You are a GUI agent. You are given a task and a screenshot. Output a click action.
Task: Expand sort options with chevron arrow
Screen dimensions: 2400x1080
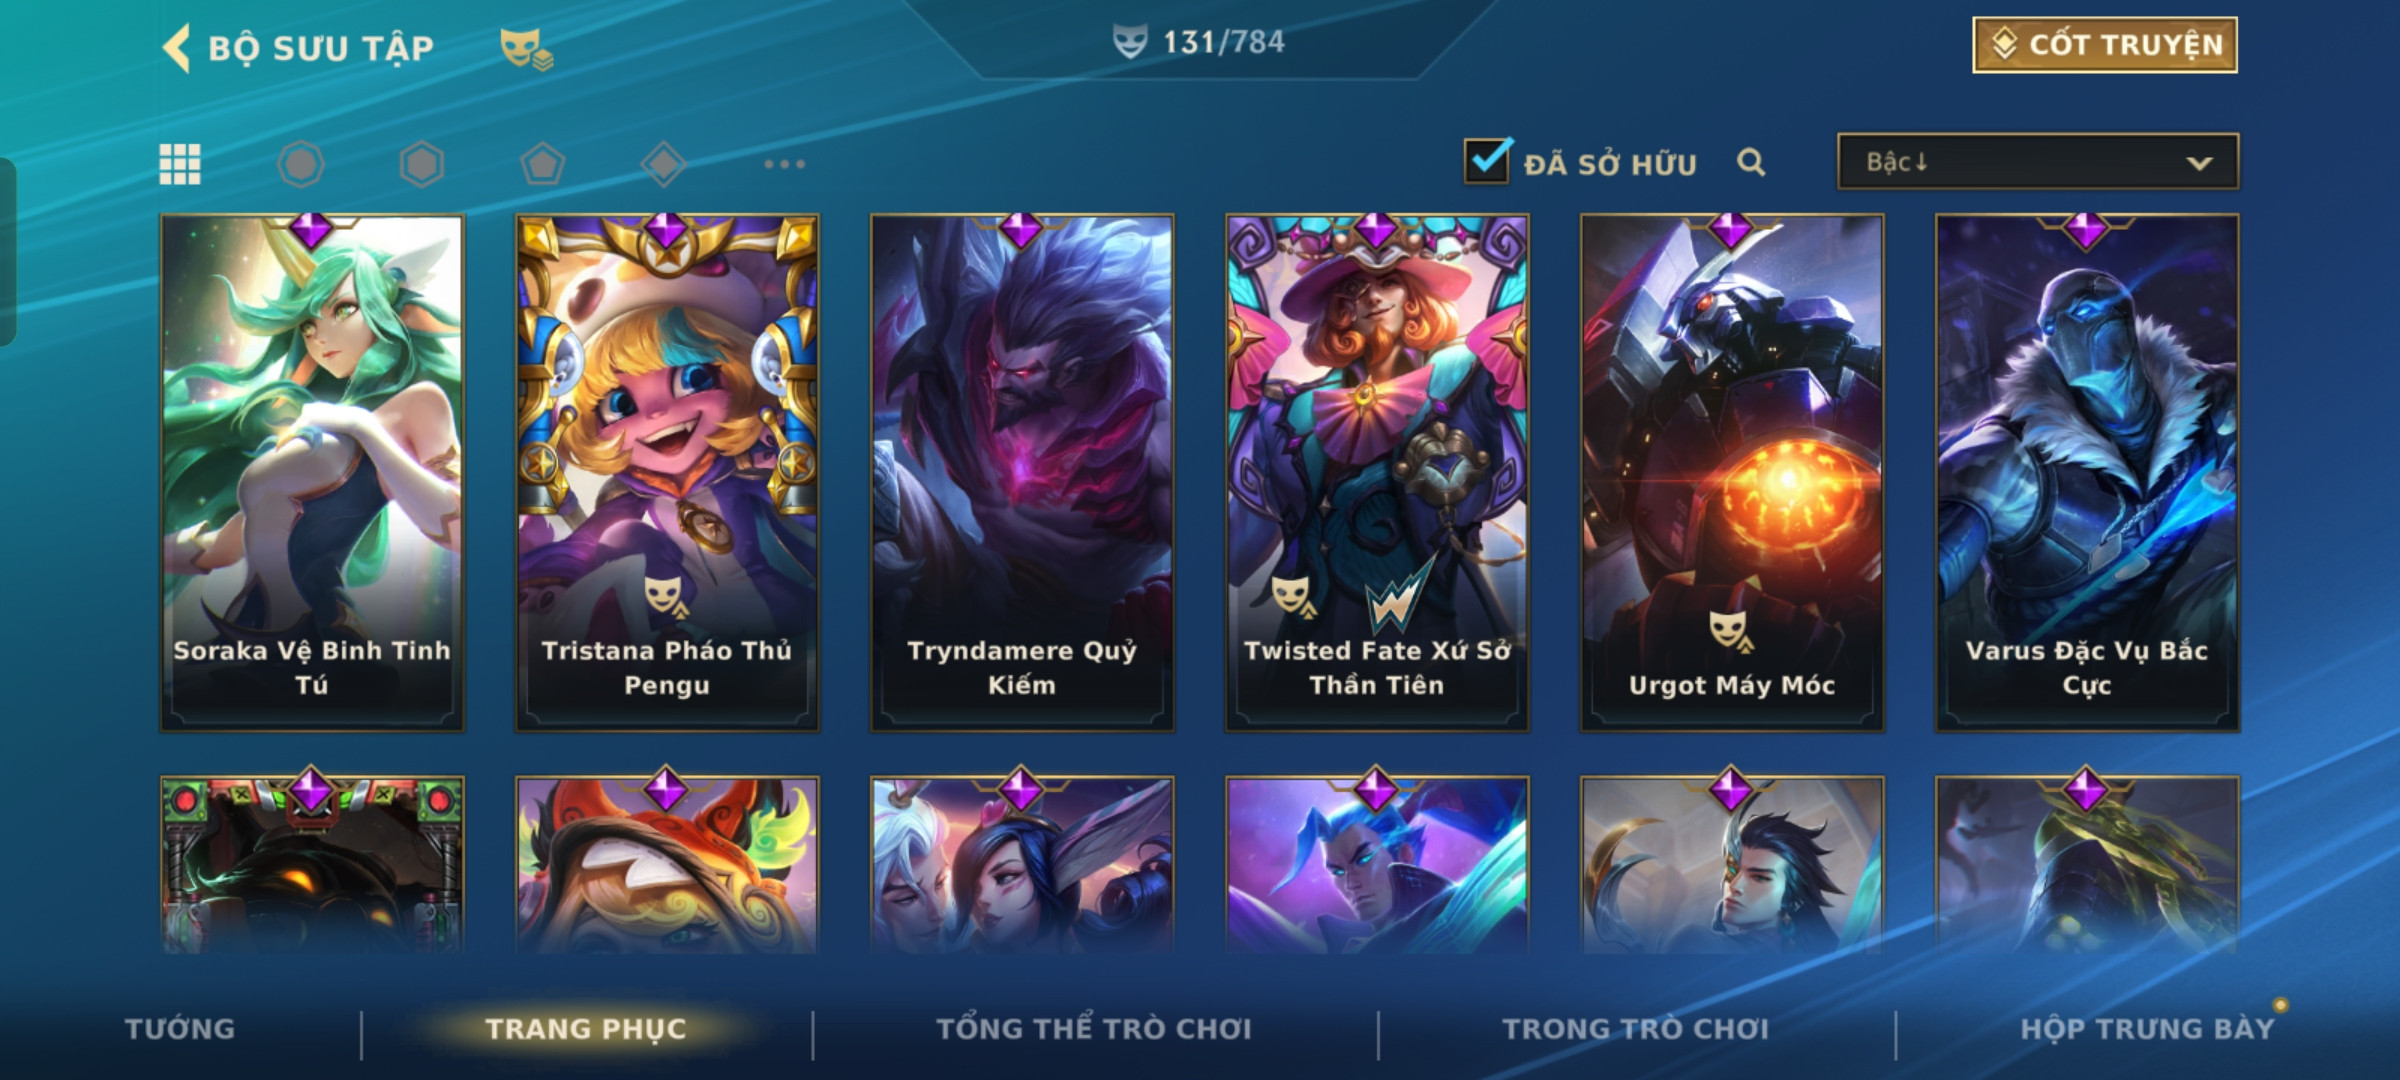tap(2199, 163)
